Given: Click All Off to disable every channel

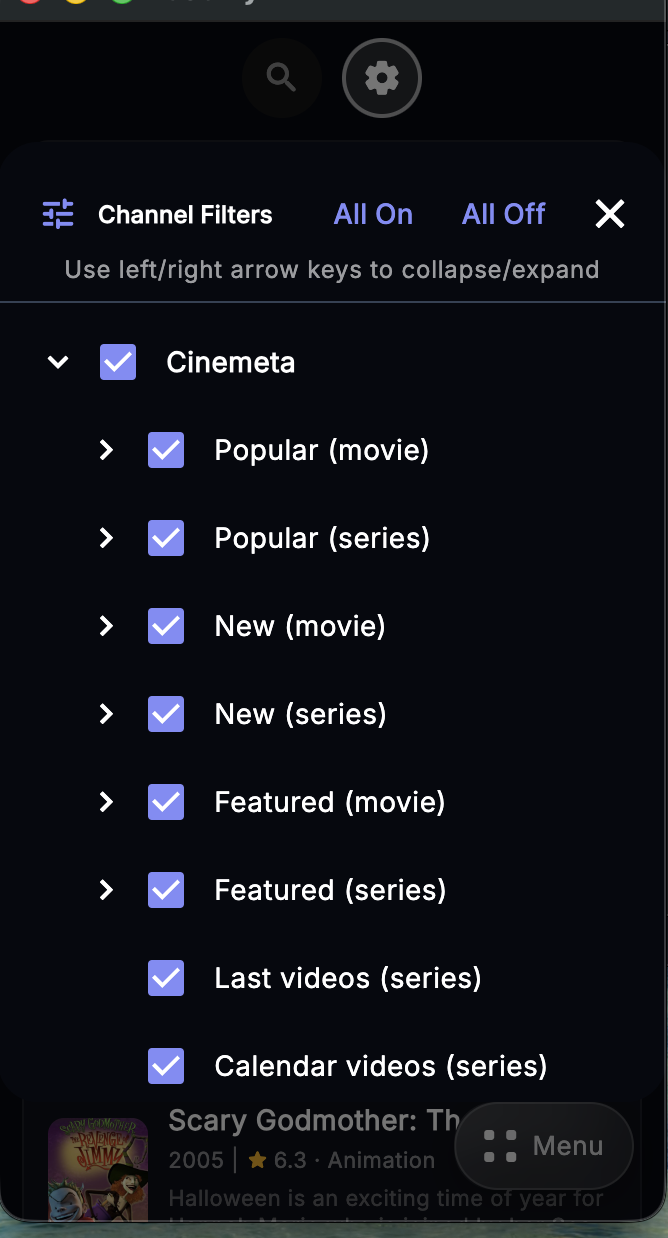Looking at the screenshot, I should (503, 213).
